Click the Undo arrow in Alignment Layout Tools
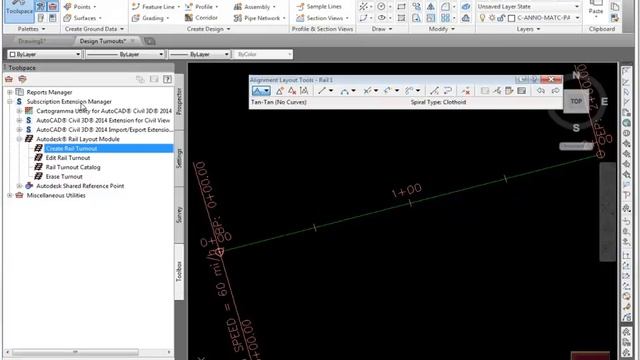 click(541, 91)
